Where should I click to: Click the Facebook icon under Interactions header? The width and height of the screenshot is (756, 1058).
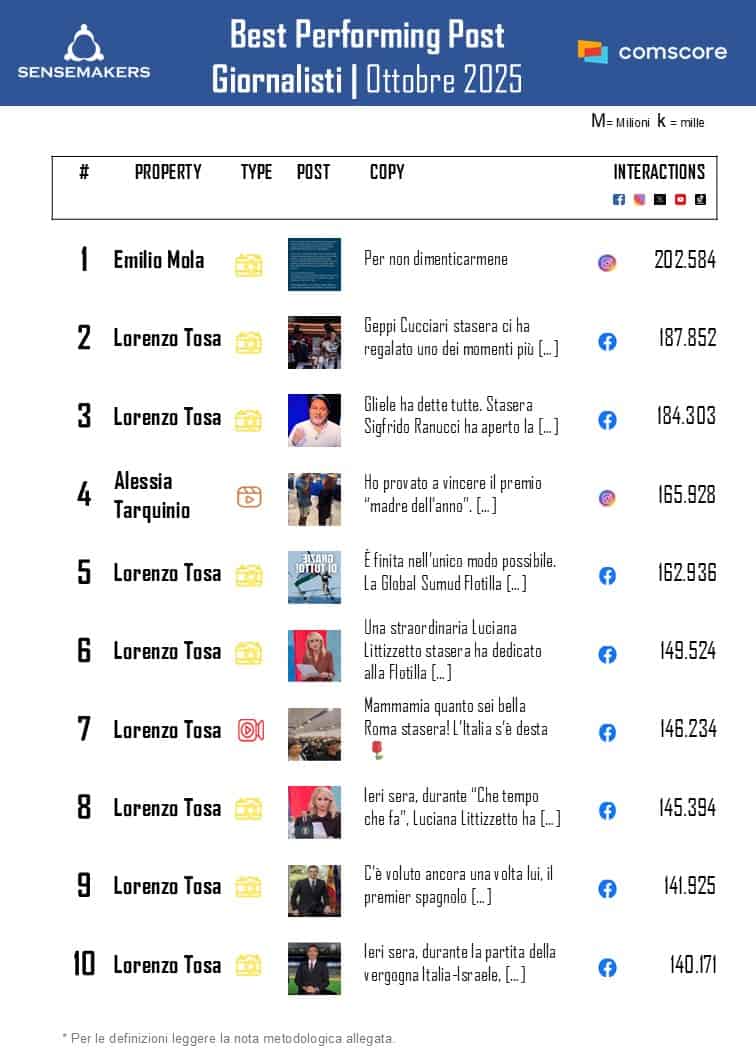pyautogui.click(x=619, y=199)
